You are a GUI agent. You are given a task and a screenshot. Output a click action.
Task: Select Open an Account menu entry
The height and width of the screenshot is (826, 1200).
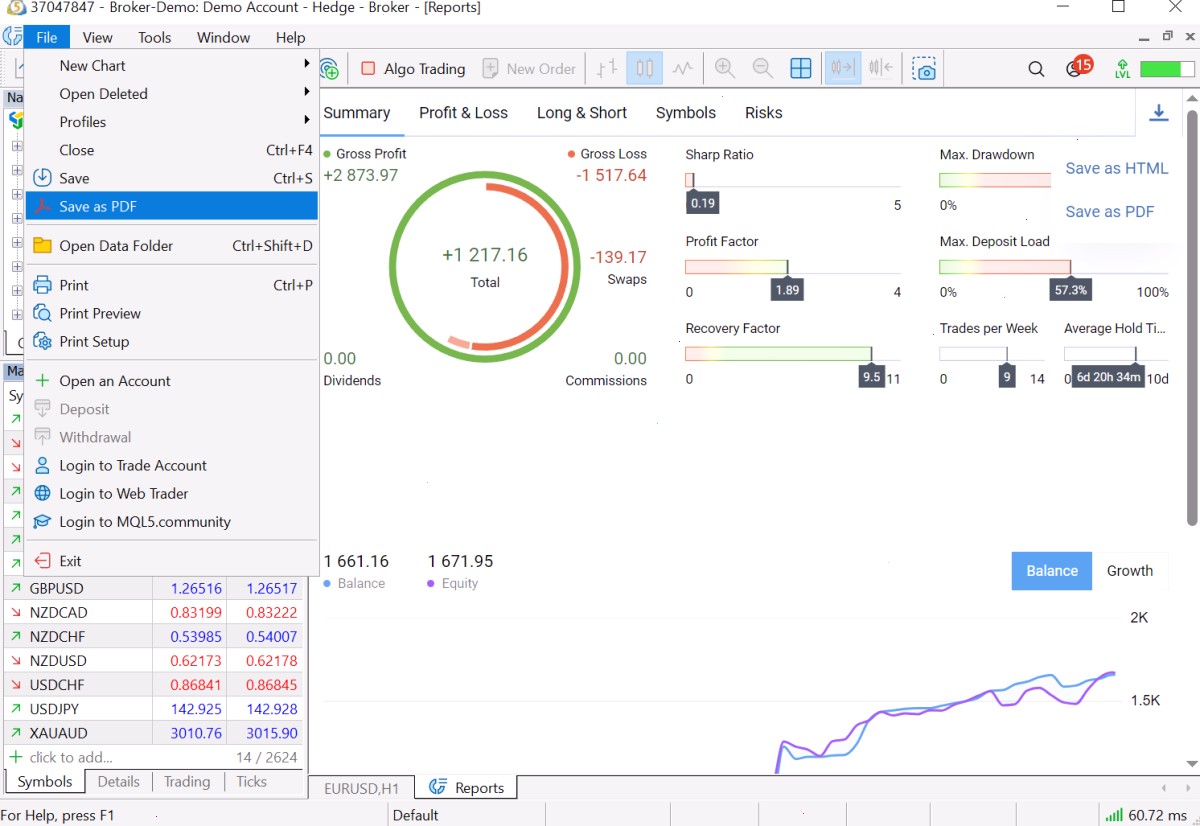coord(171,381)
